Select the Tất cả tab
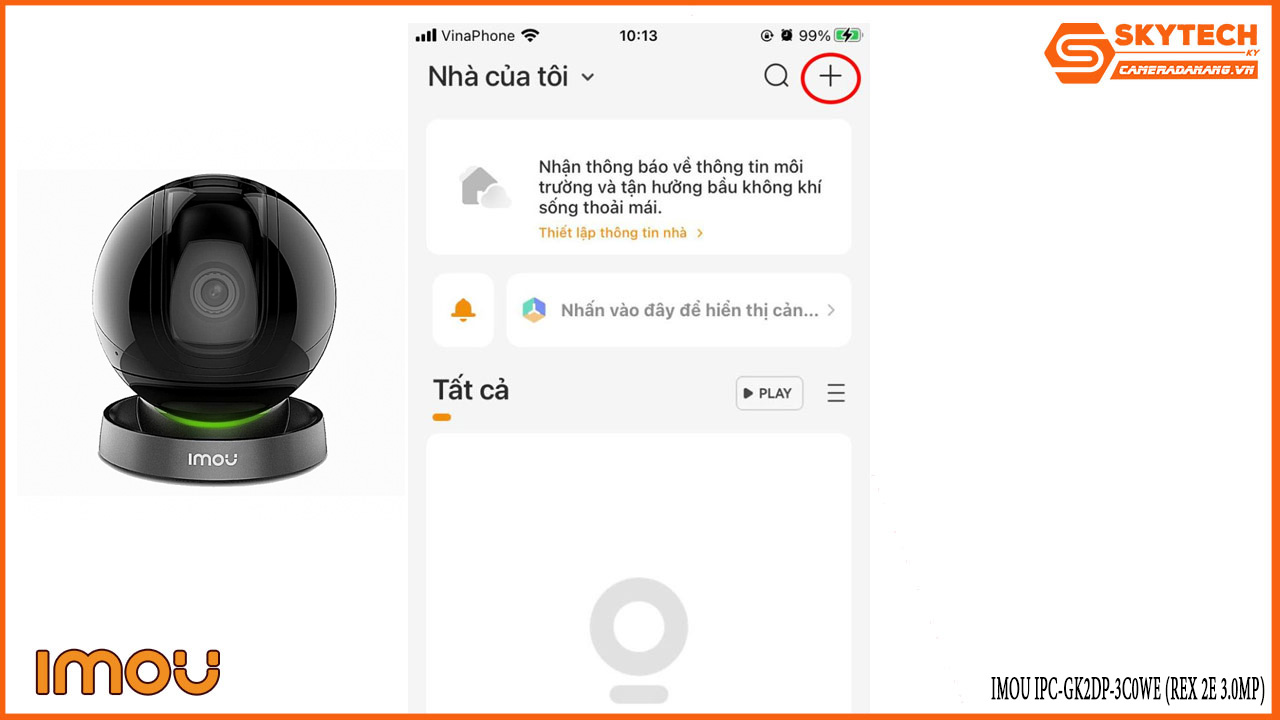Screen dimensions: 1280x720 point(471,390)
